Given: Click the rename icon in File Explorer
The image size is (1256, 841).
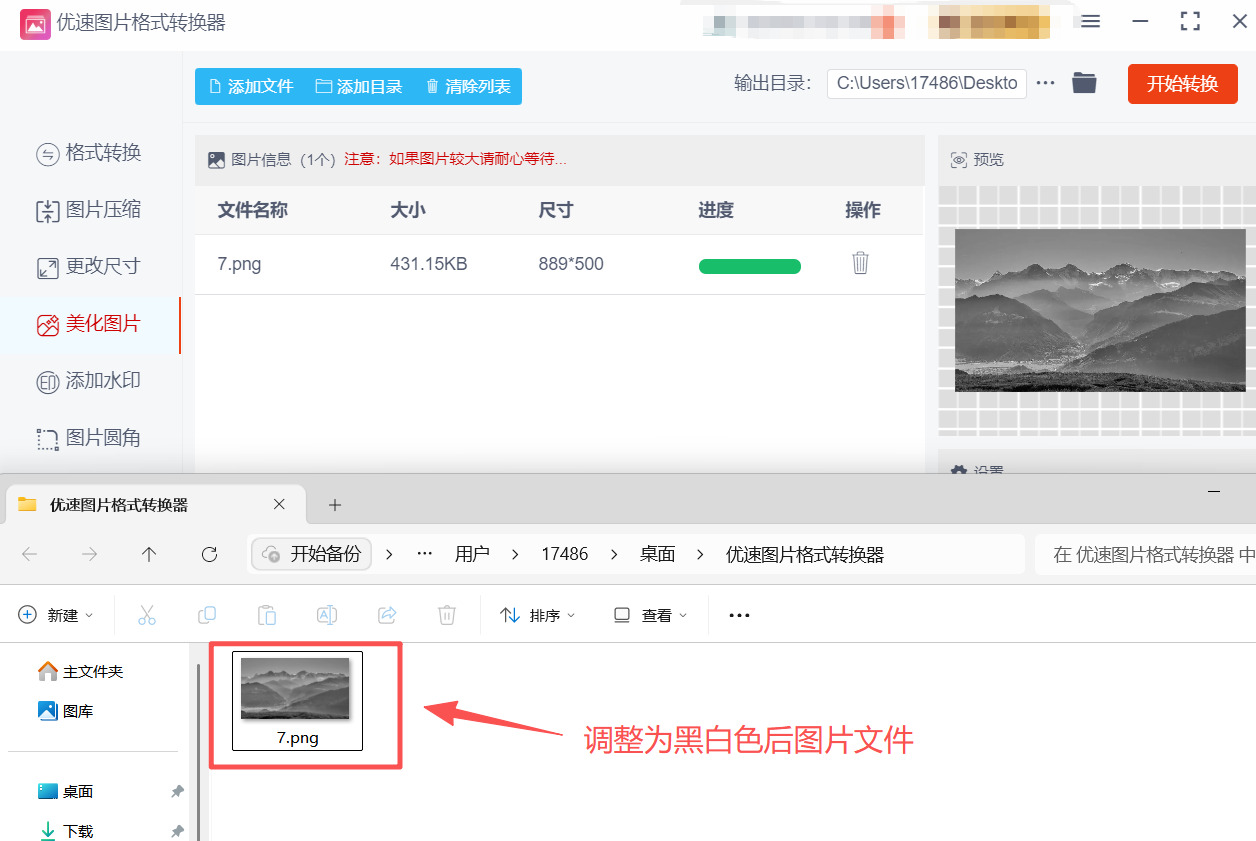Looking at the screenshot, I should (x=327, y=615).
